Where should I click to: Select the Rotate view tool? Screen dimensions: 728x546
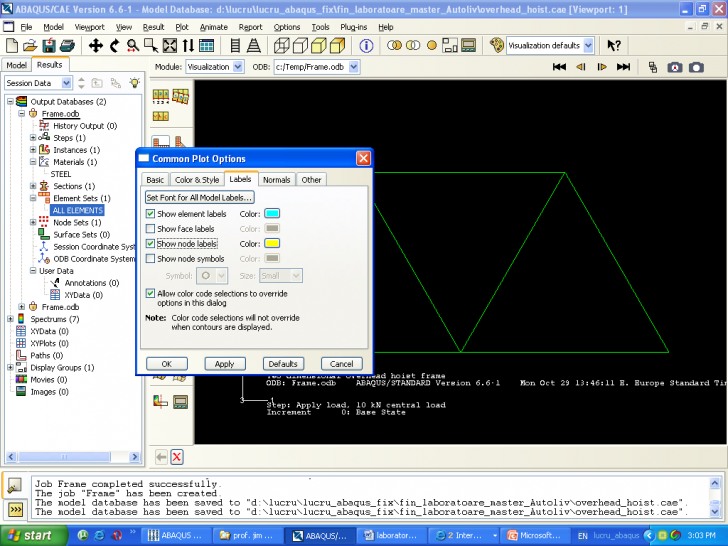[x=114, y=46]
